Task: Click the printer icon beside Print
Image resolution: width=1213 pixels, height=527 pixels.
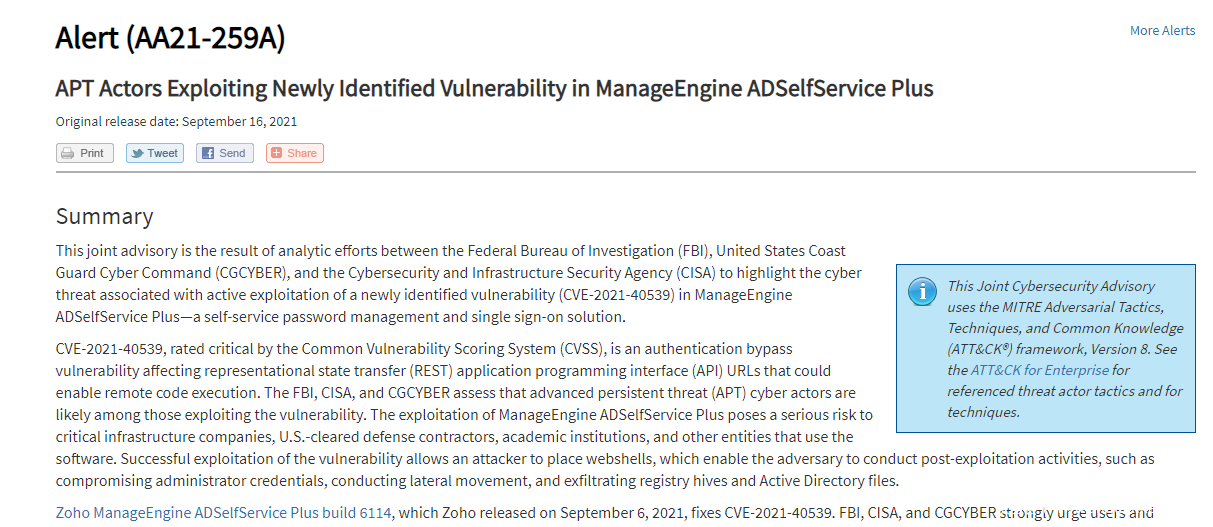Action: pyautogui.click(x=68, y=153)
